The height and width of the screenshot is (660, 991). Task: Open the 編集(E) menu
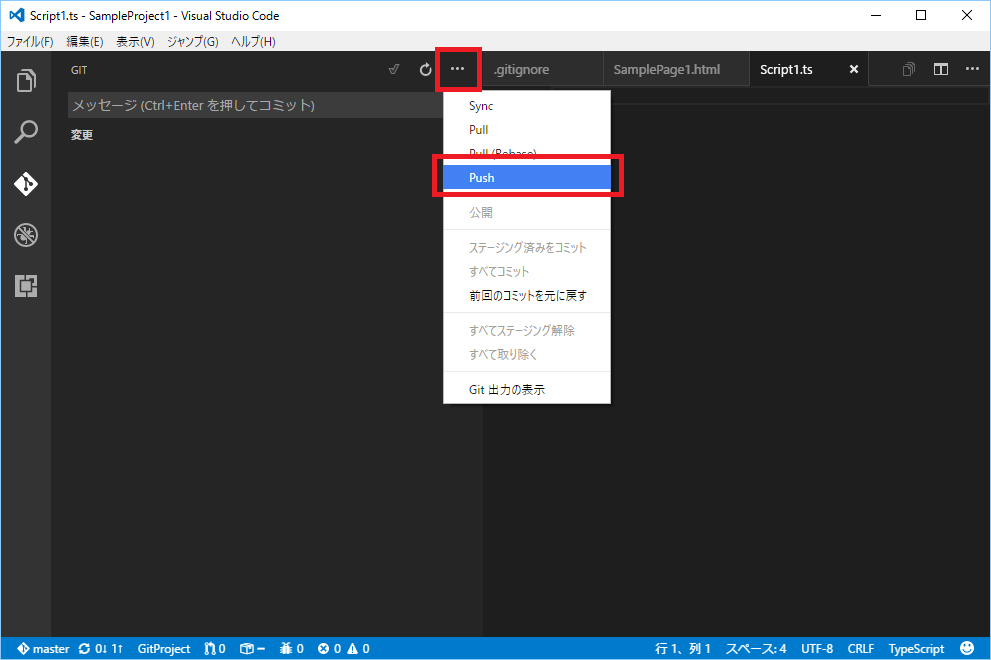pos(85,42)
